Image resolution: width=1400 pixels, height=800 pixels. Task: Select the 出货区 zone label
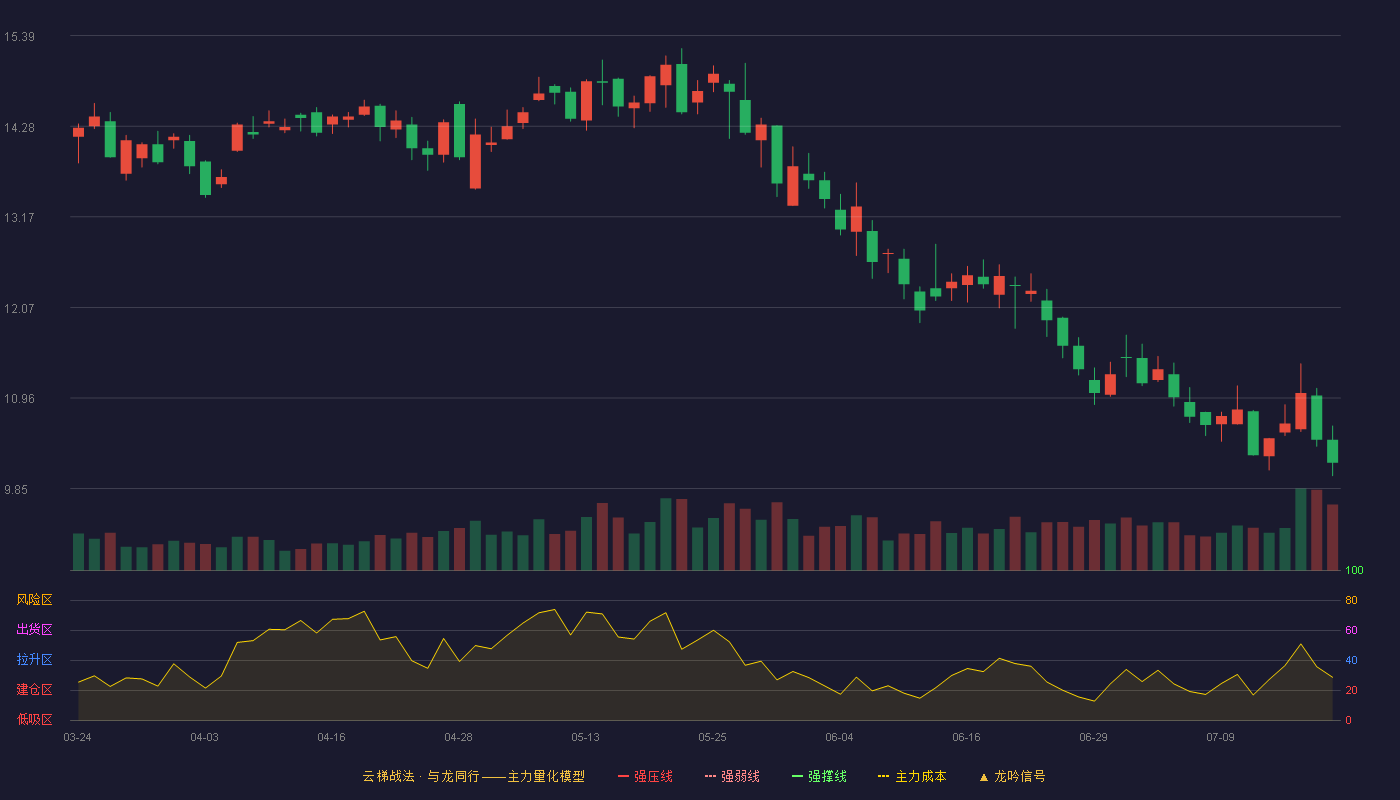[x=34, y=630]
